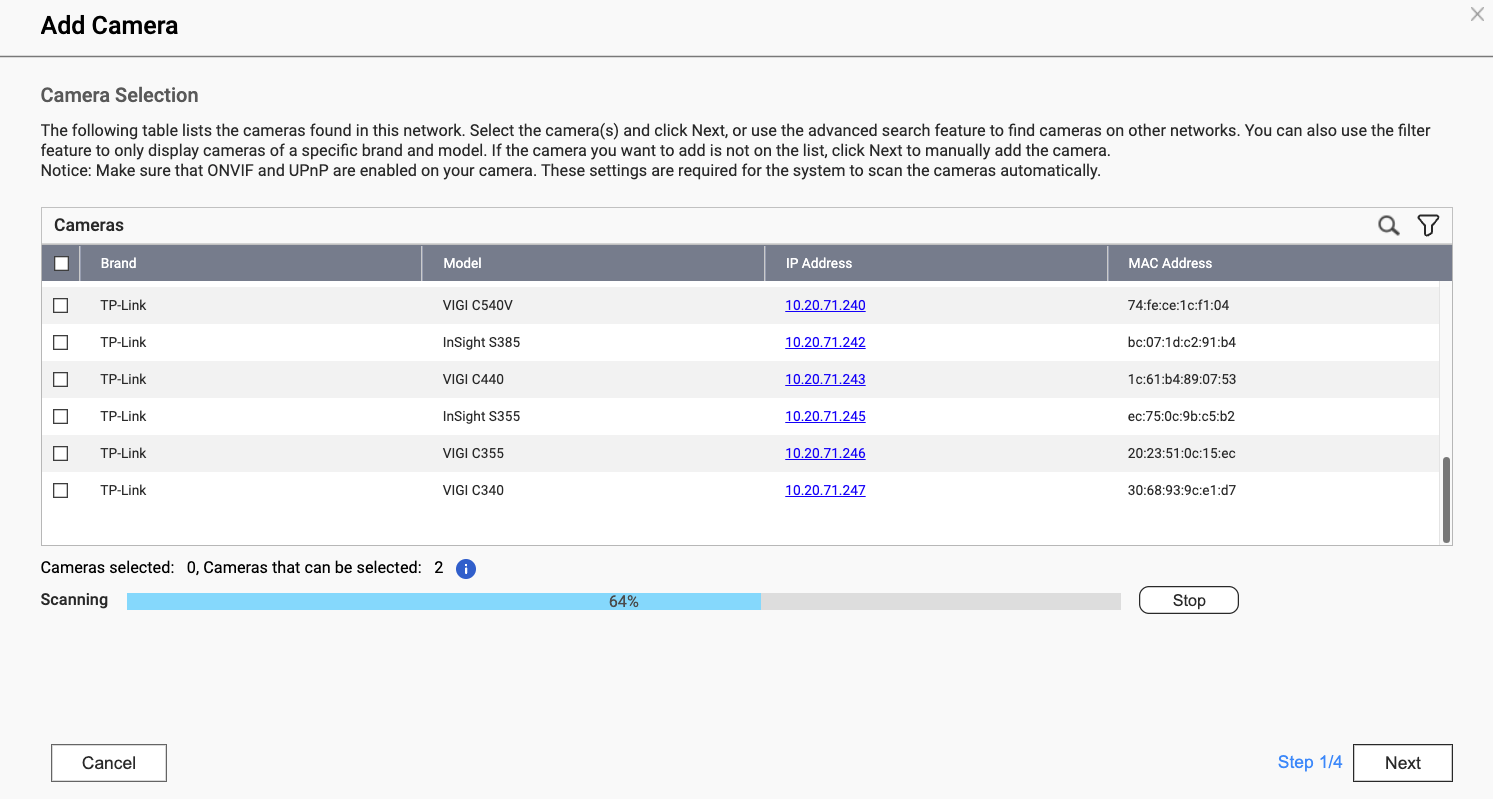Enable the InSight S355 camera checkbox
Screen dimensions: 1493x799
[61, 416]
